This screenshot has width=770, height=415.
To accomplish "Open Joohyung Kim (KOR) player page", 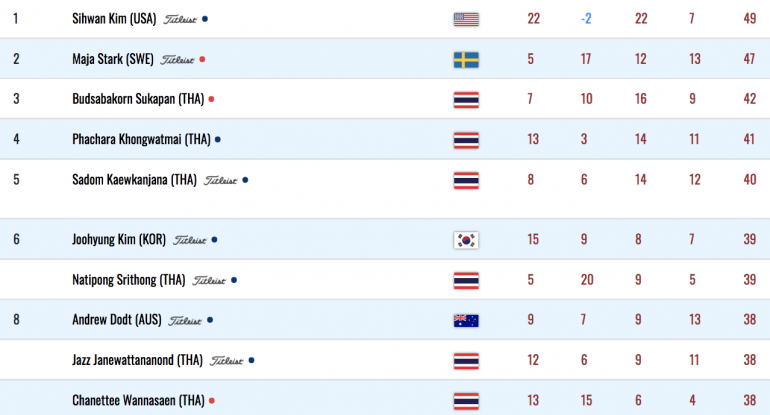I will tap(119, 240).
